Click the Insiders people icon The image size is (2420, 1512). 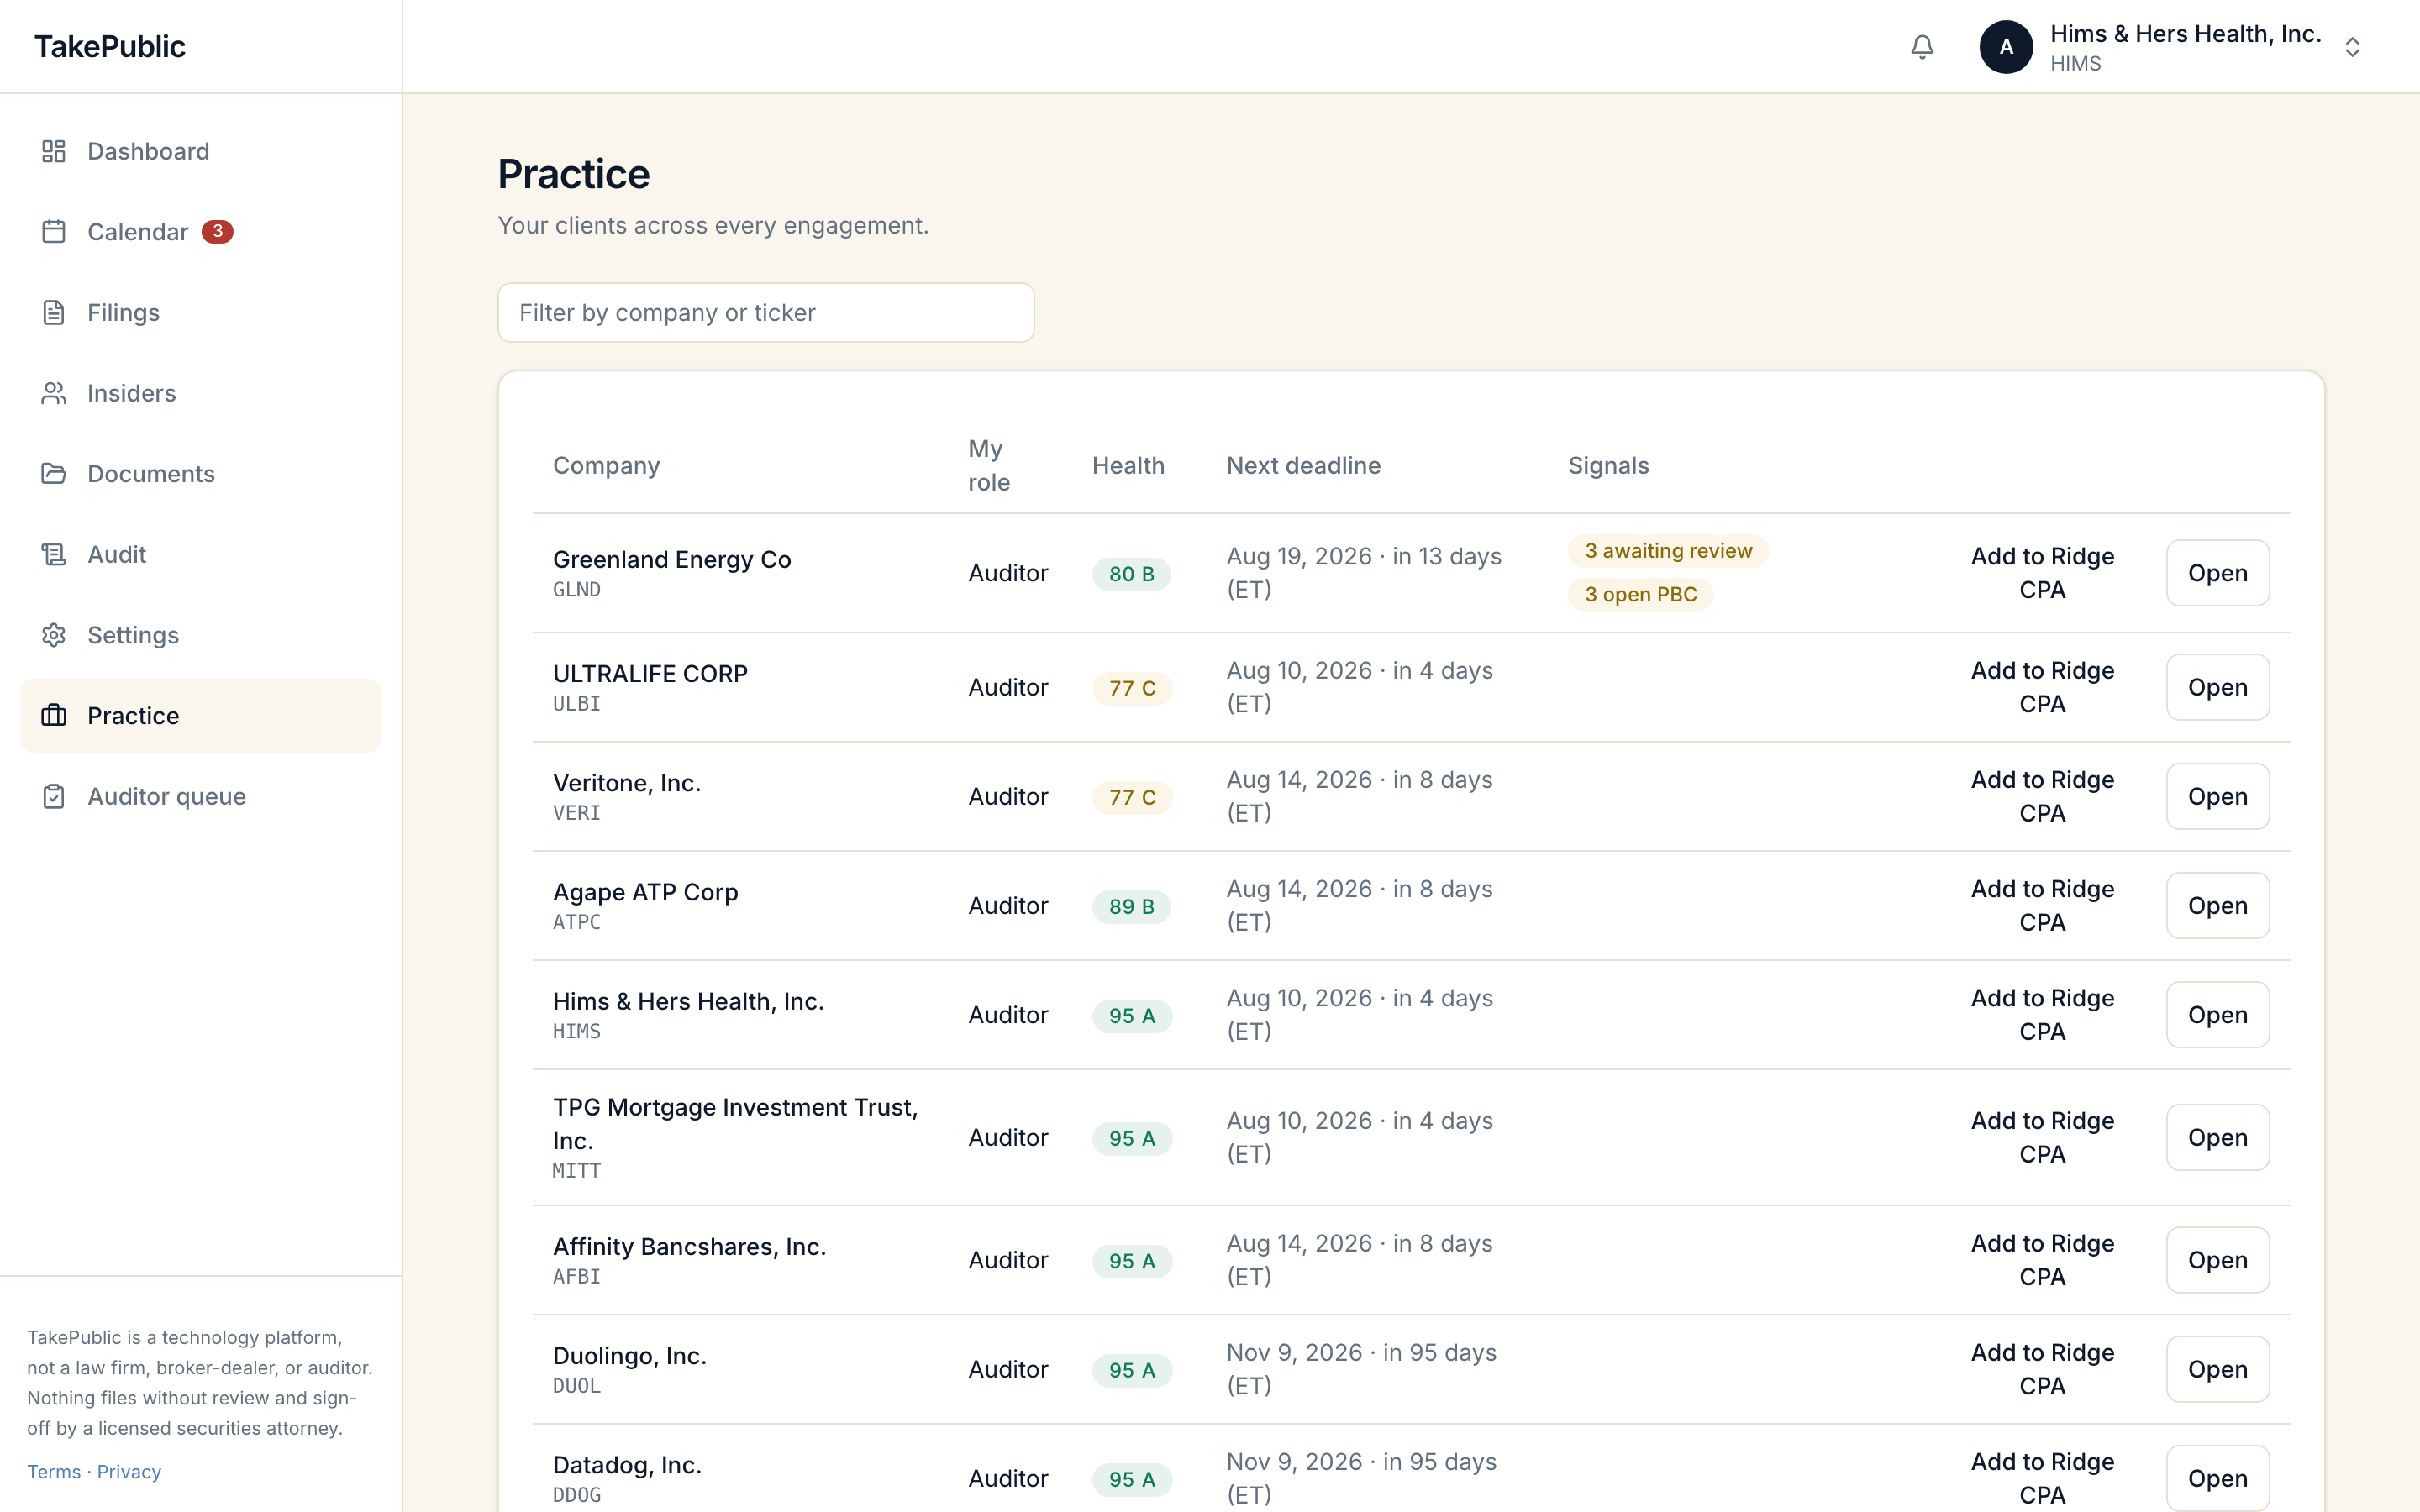pyautogui.click(x=54, y=393)
